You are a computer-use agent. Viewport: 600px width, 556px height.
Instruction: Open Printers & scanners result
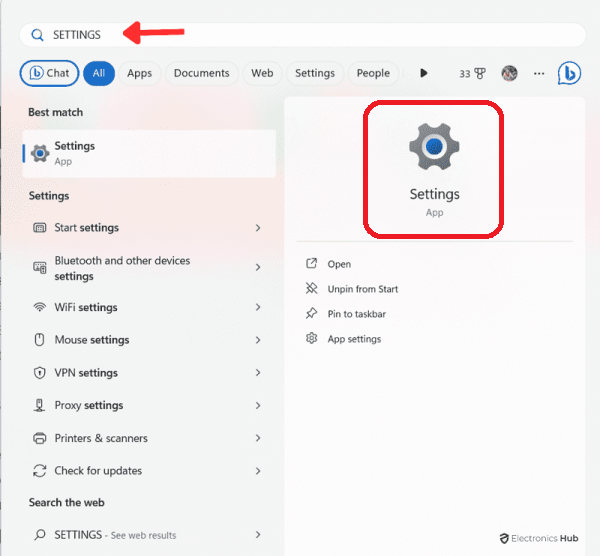[x=149, y=438]
